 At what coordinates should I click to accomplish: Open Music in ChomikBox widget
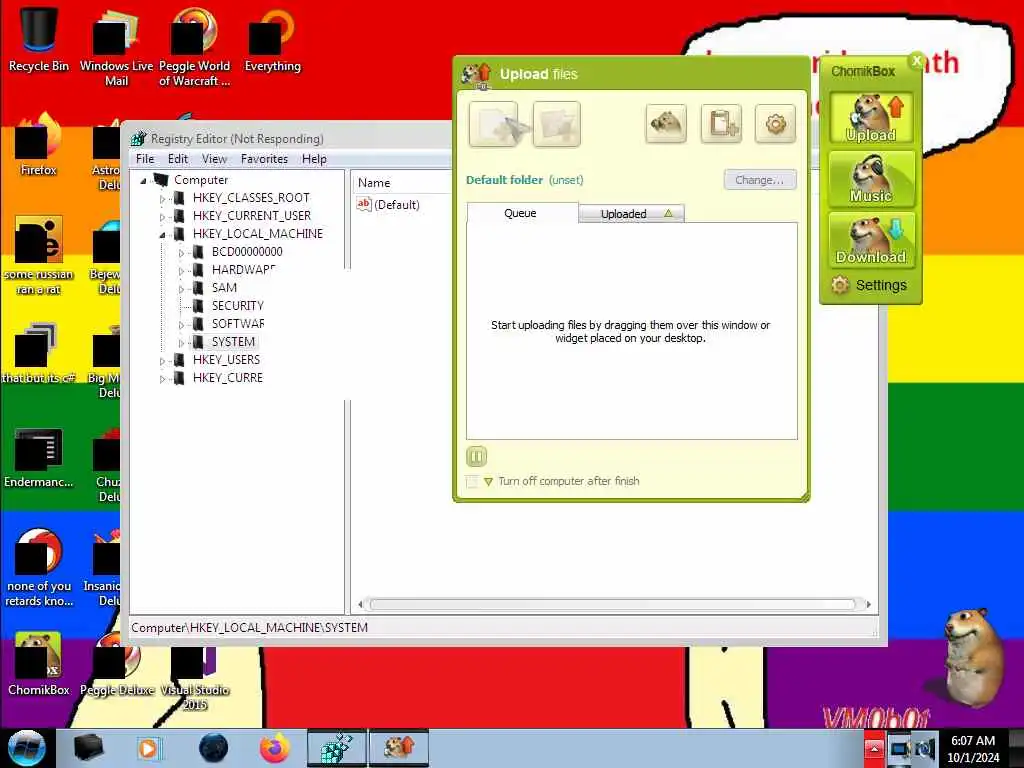[871, 179]
